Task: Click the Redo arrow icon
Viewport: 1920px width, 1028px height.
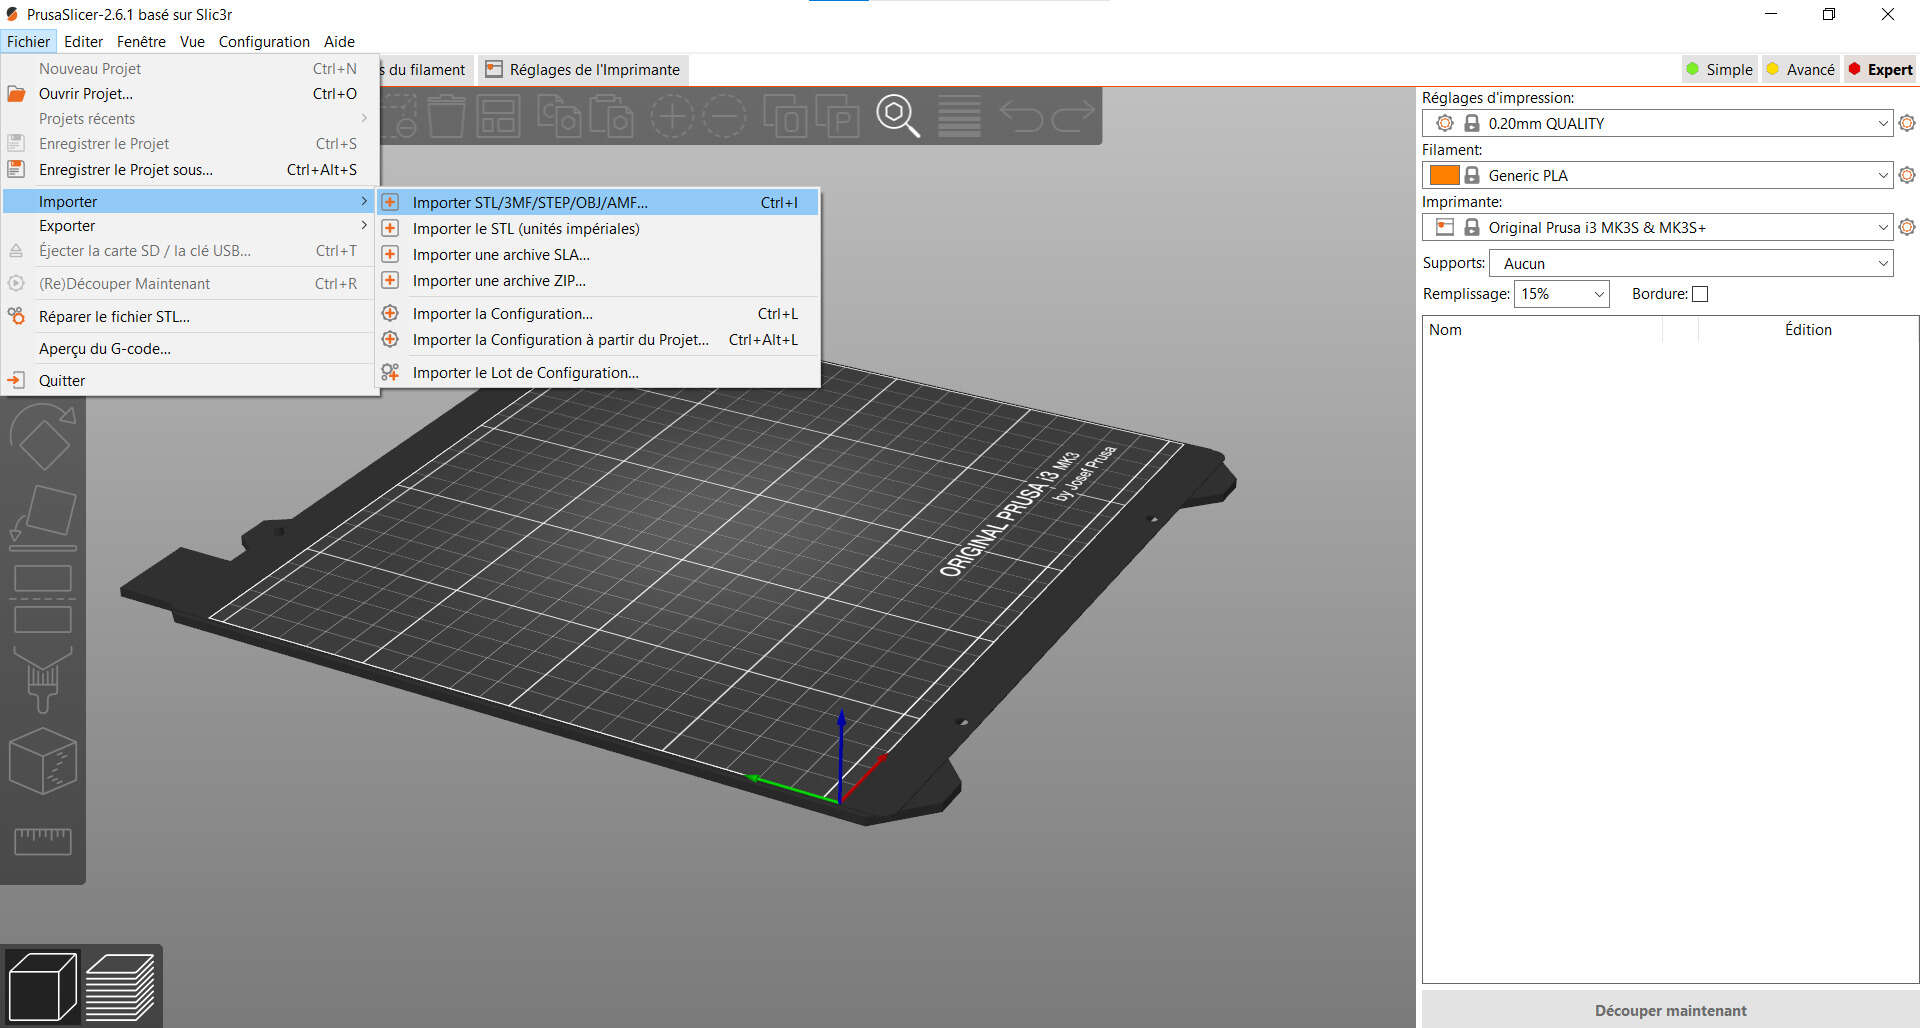Action: click(x=1073, y=116)
